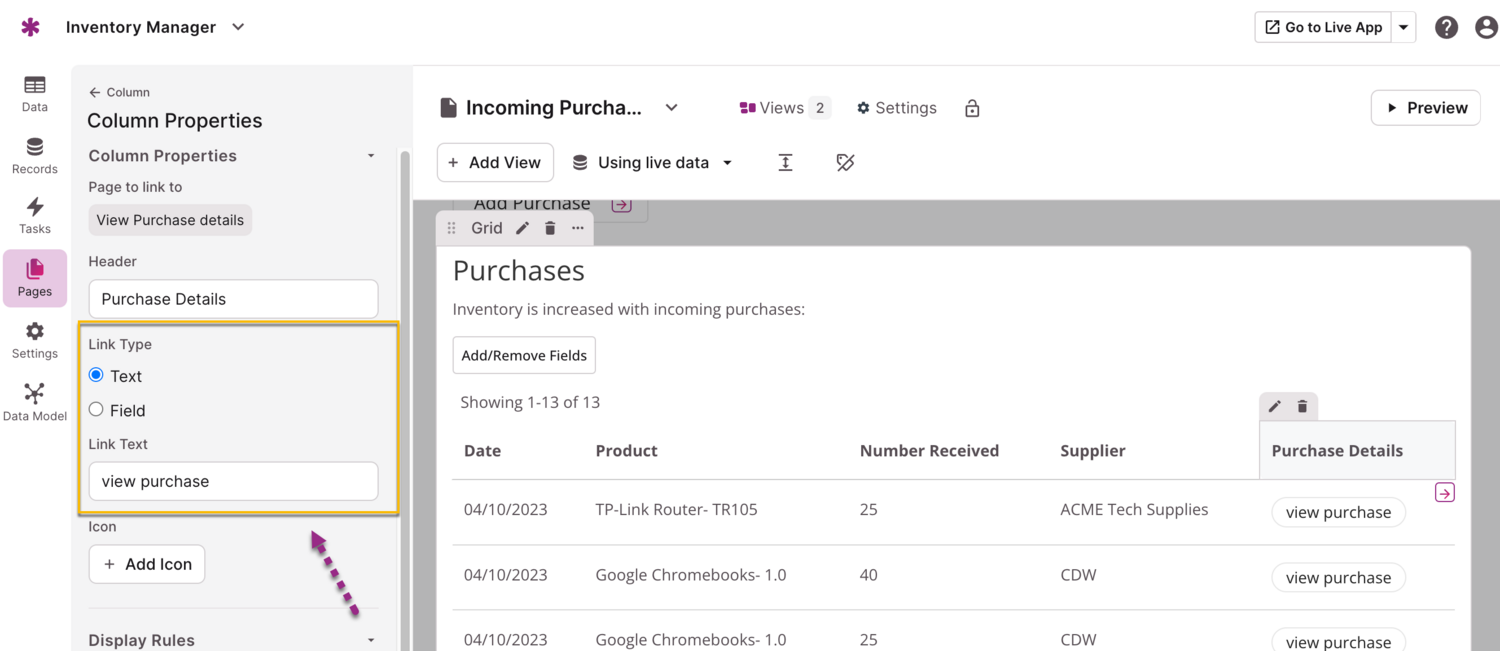
Task: Open Data Model from the sidebar
Action: click(x=35, y=402)
